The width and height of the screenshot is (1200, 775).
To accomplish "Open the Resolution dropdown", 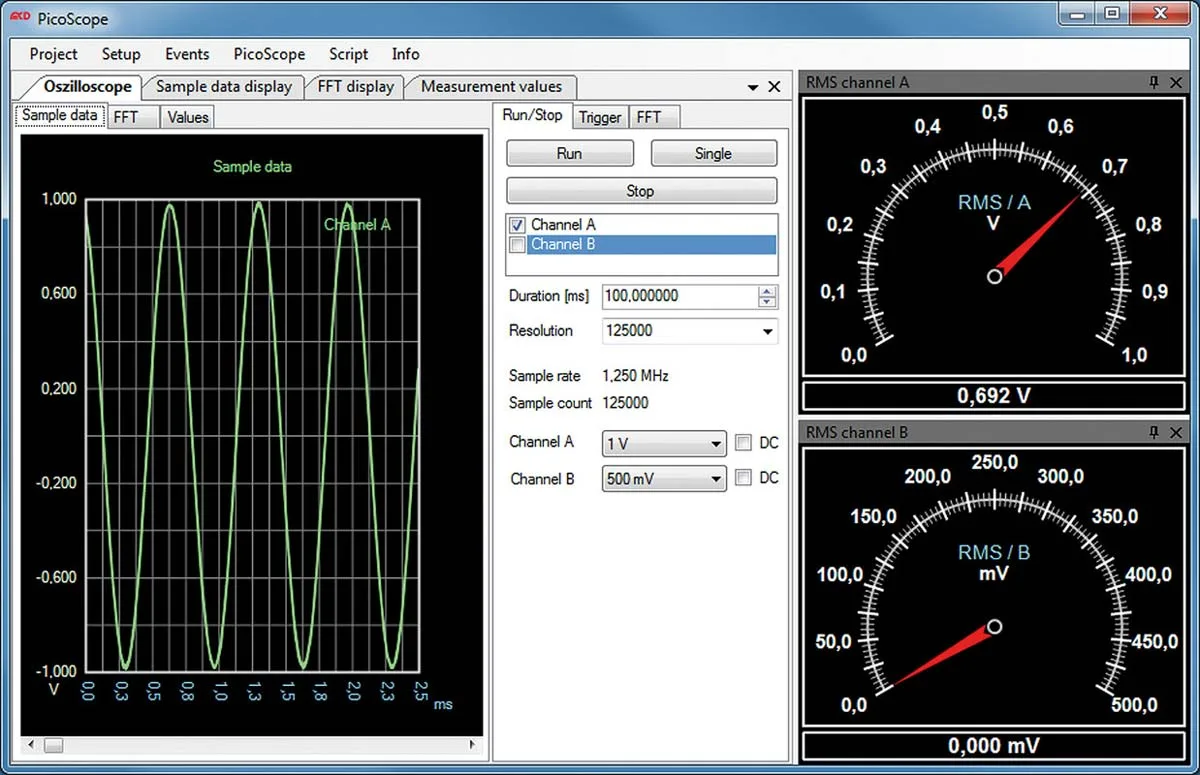I will click(x=767, y=331).
